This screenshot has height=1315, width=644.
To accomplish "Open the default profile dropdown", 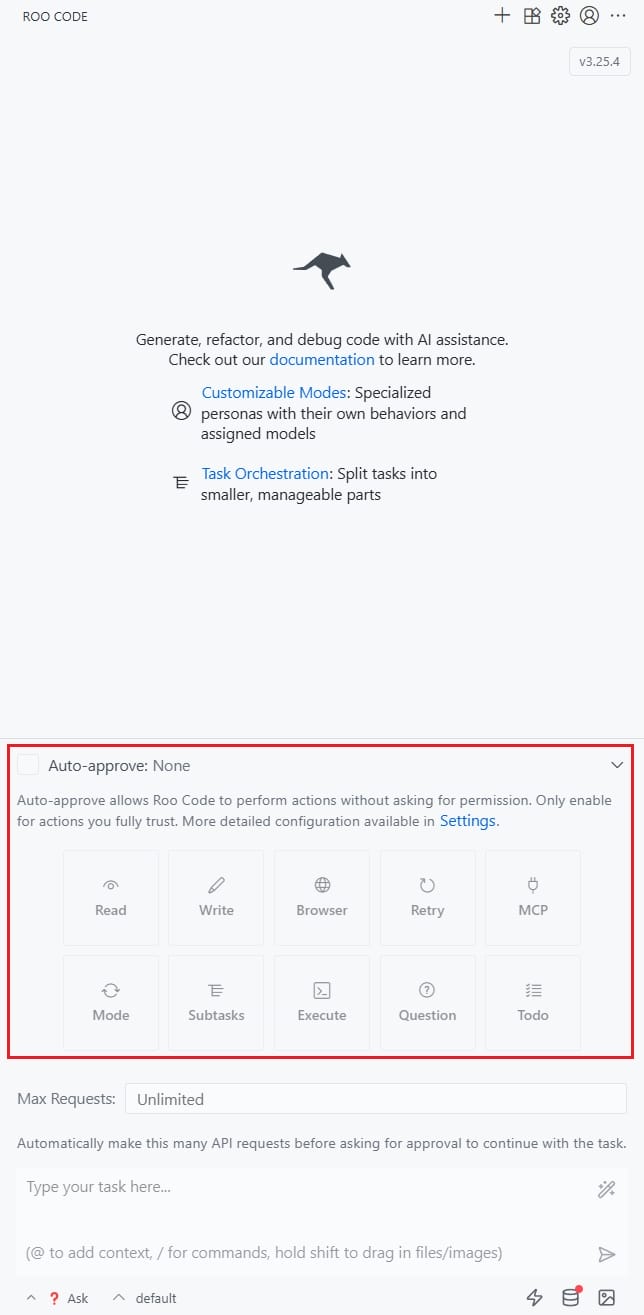I will tap(146, 1298).
